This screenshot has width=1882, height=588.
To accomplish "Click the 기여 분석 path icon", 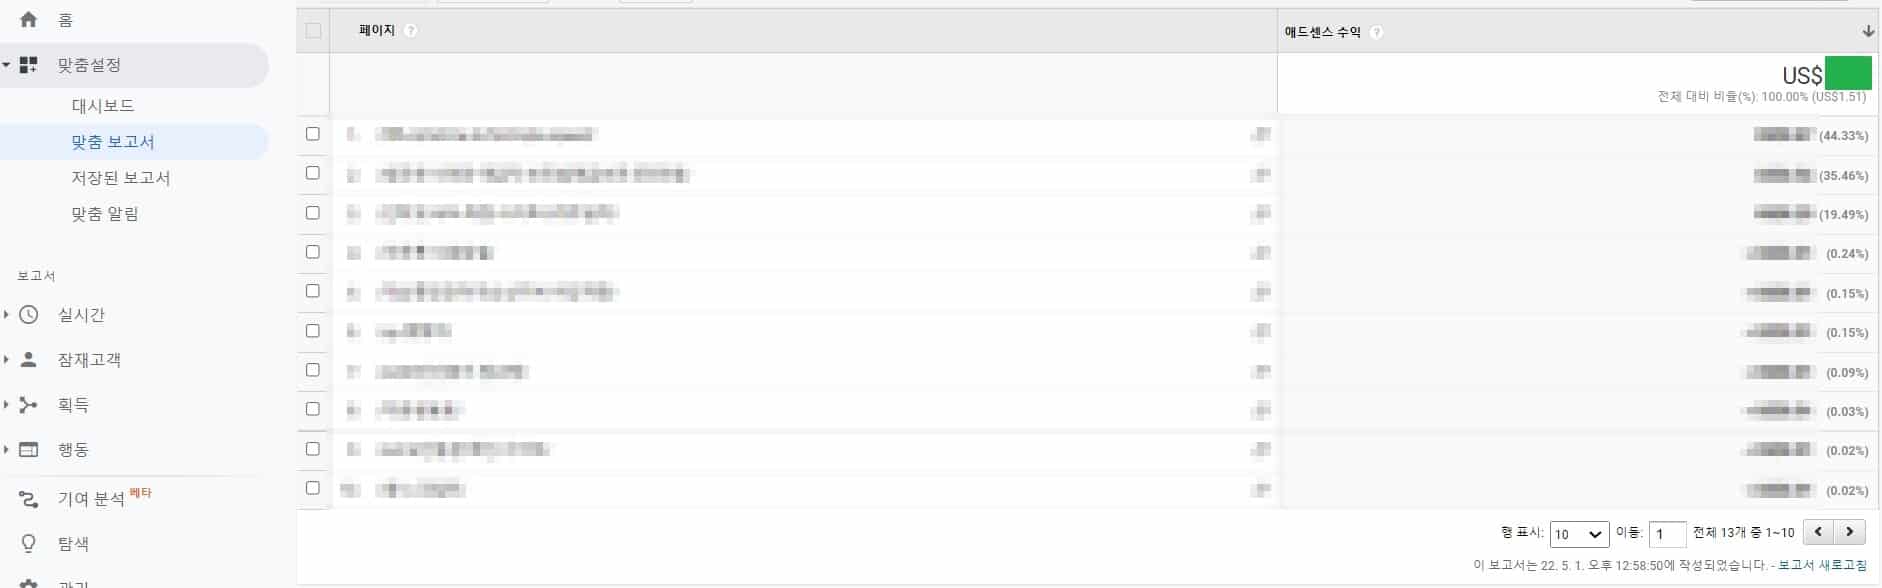I will [28, 498].
